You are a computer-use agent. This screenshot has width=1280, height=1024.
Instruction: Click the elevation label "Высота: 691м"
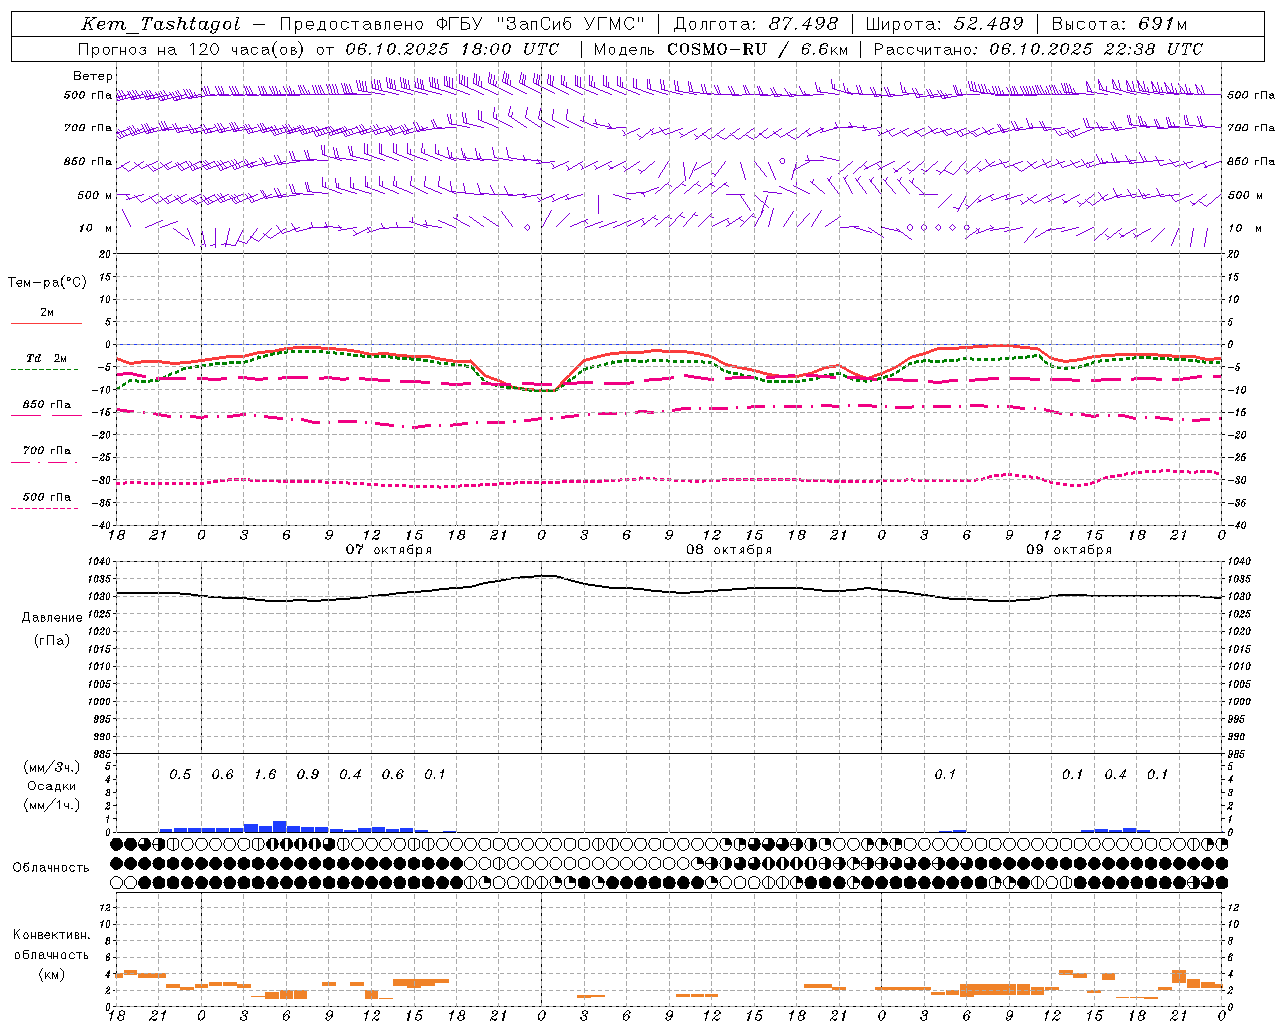coord(1119,24)
